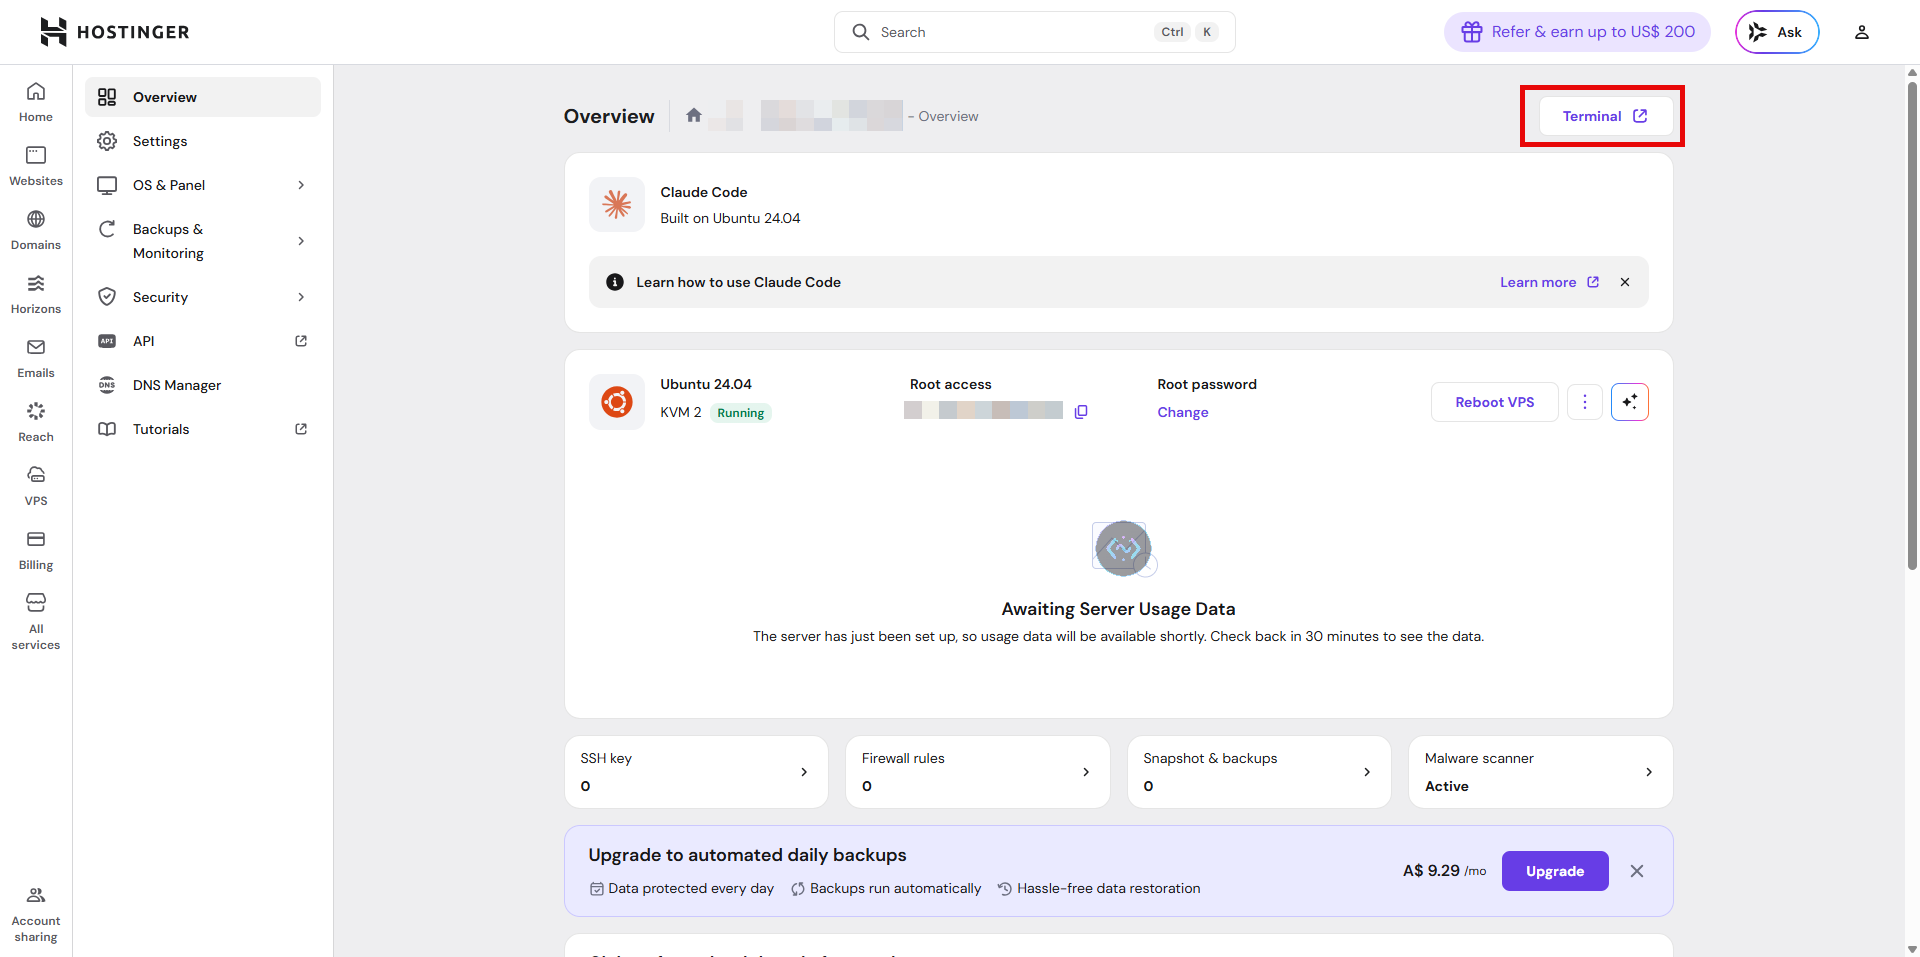Open Reach in the left rail
The height and width of the screenshot is (957, 1920).
point(36,422)
